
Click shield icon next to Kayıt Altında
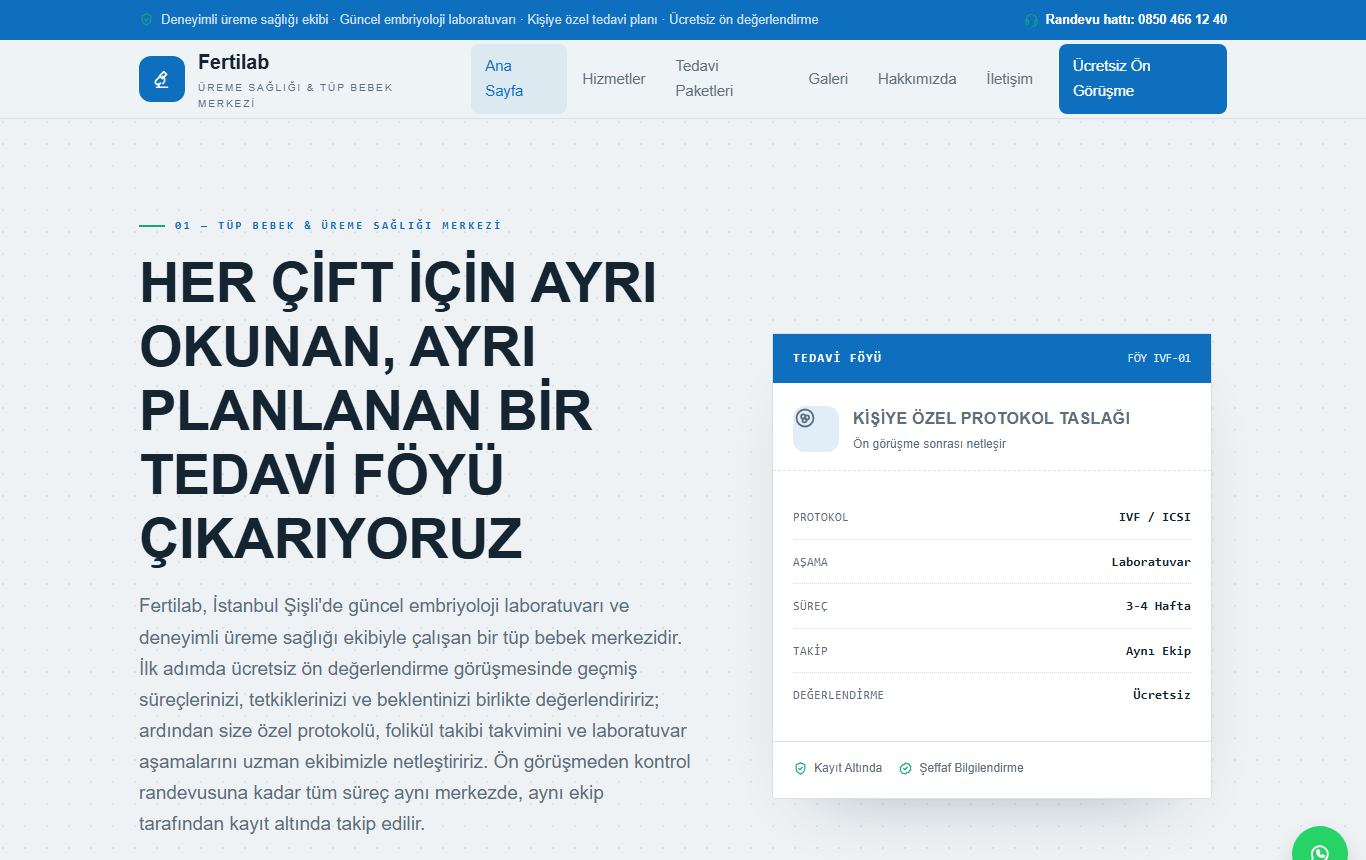800,768
